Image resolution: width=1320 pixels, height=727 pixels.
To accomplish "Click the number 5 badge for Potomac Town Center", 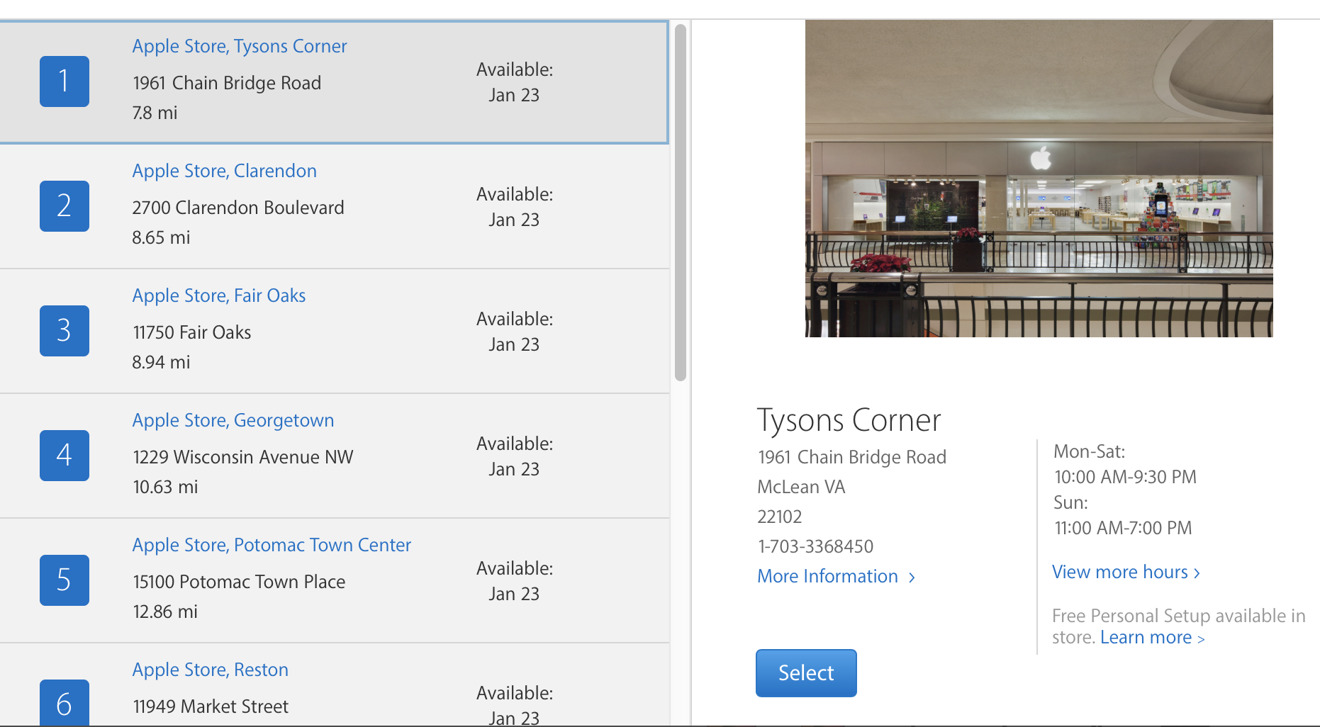I will (x=64, y=580).
